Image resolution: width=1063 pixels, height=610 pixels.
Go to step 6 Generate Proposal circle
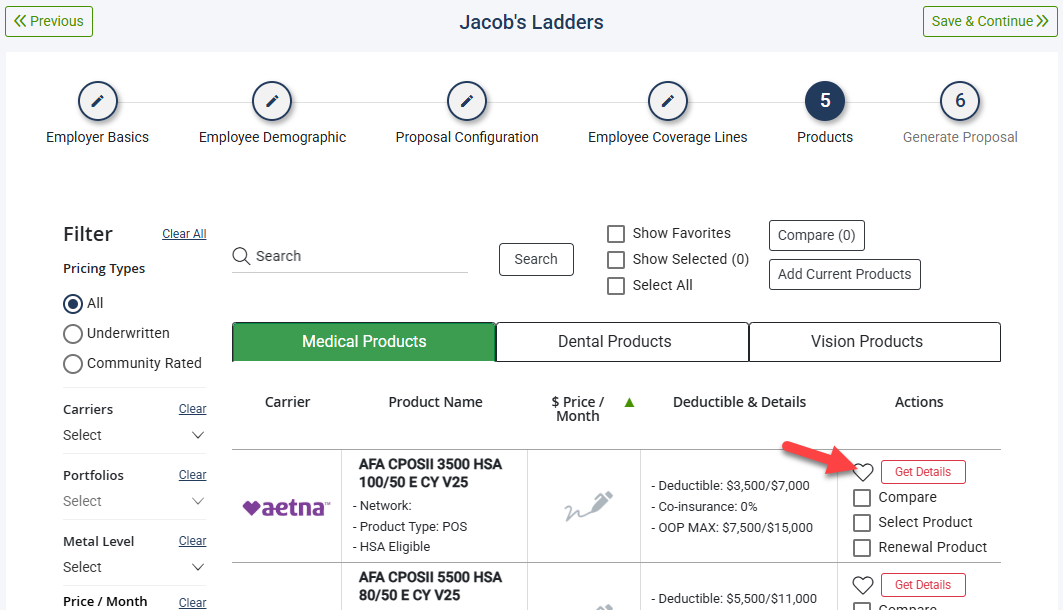[960, 101]
